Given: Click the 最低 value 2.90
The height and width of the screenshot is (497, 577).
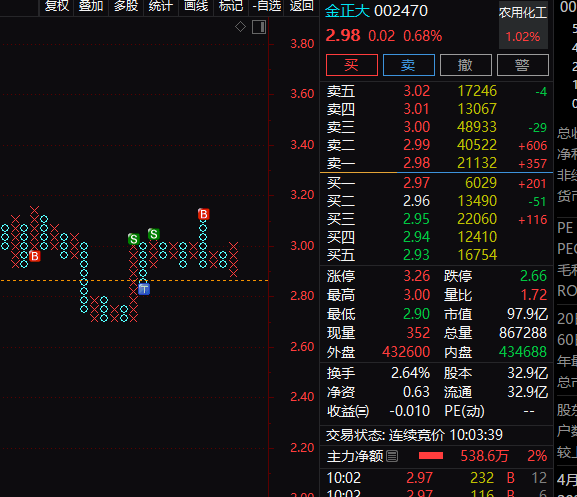Looking at the screenshot, I should click(x=417, y=314).
